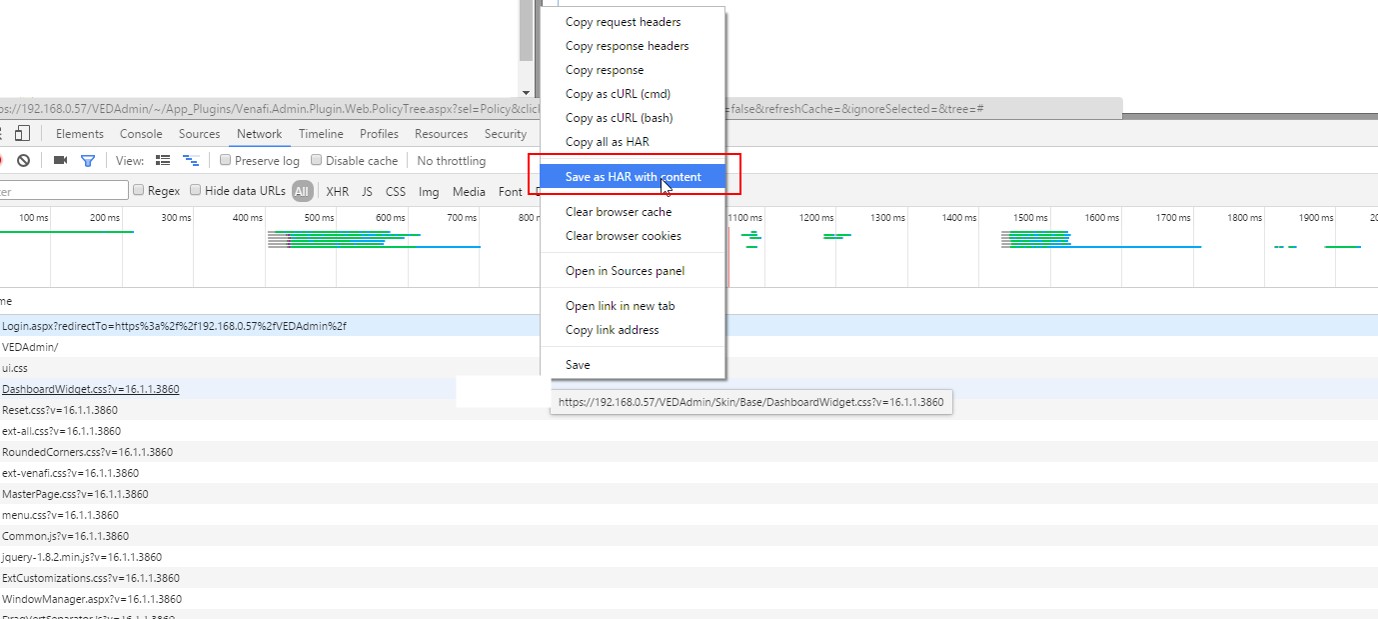The width and height of the screenshot is (1378, 619).
Task: Open the Timeline tab
Action: pos(321,134)
